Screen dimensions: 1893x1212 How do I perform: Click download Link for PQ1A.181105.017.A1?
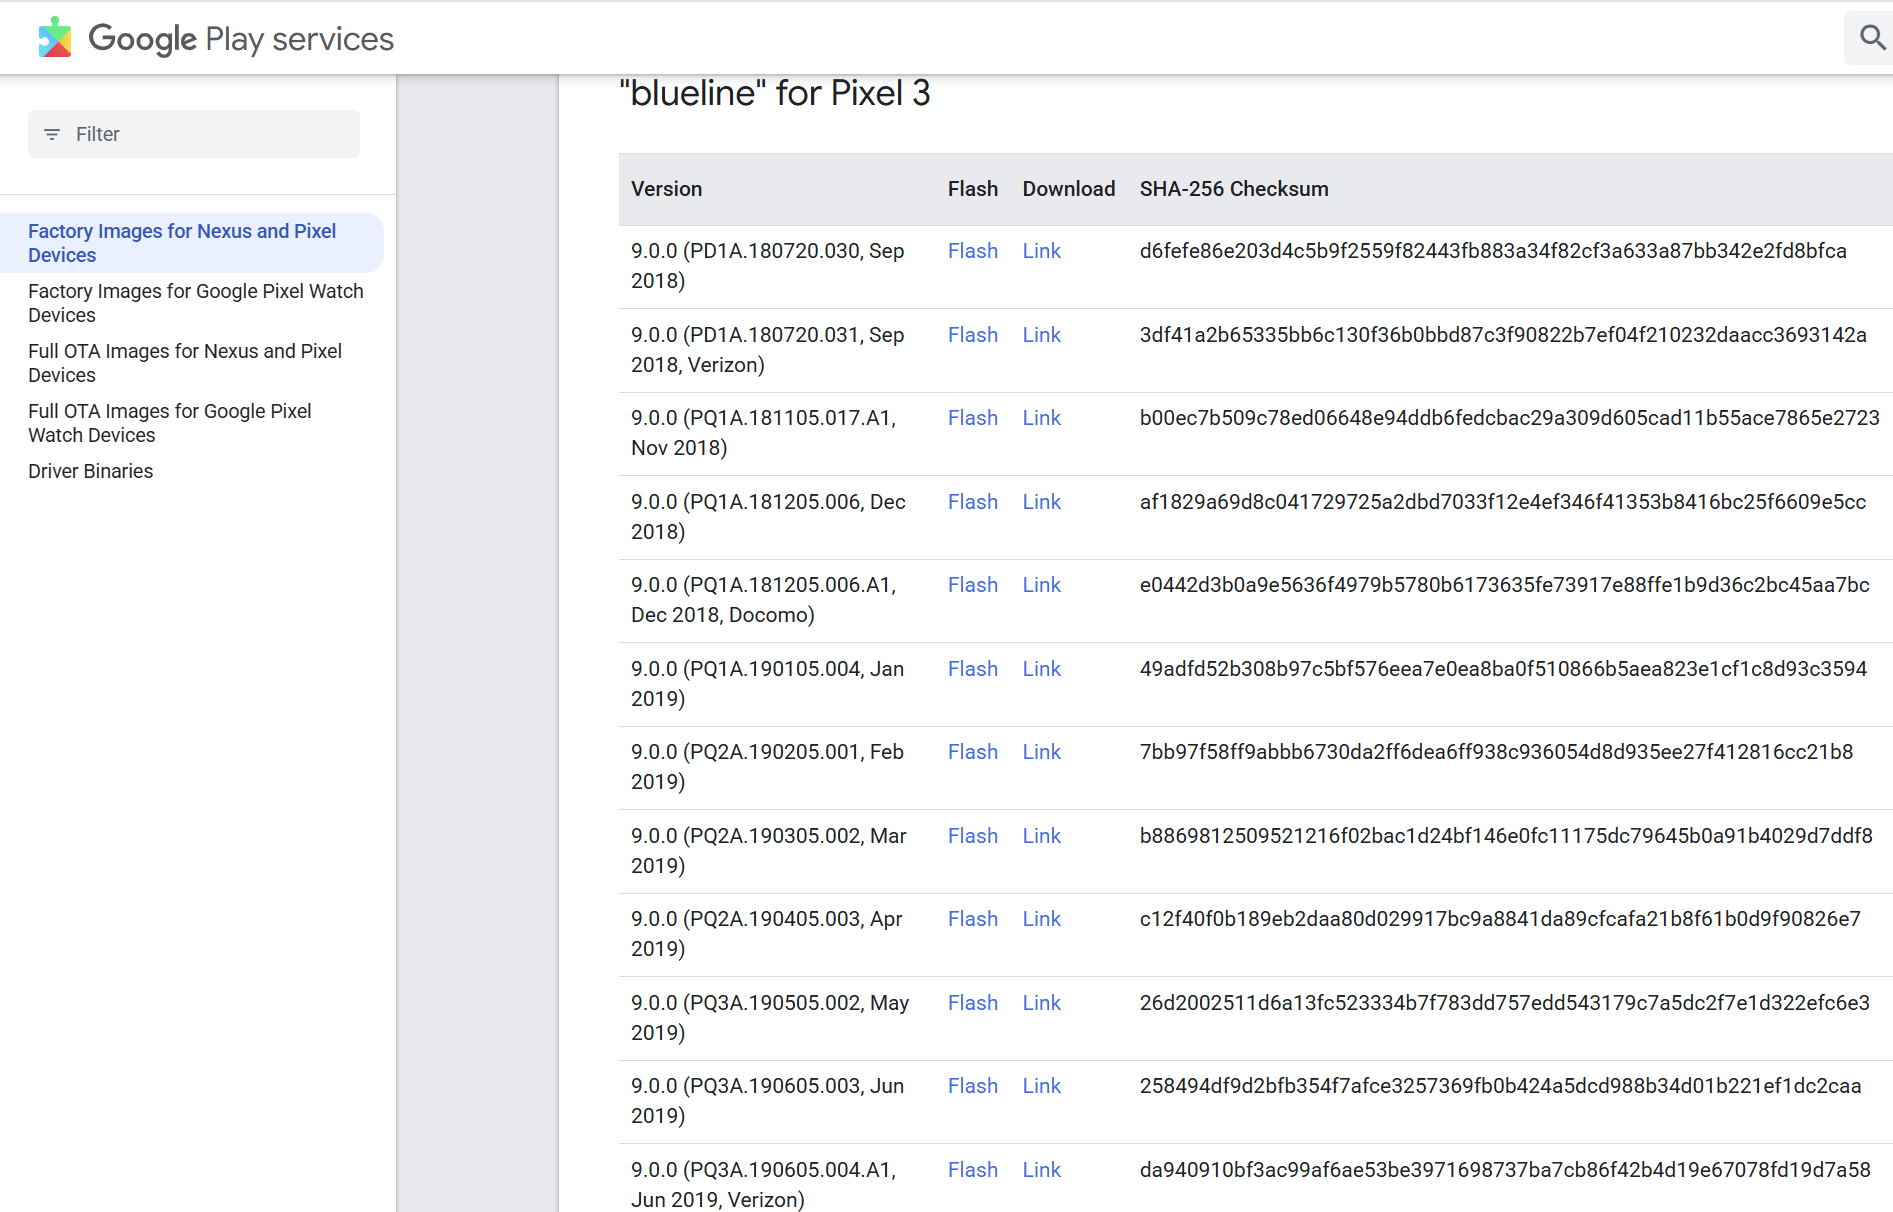[1042, 418]
